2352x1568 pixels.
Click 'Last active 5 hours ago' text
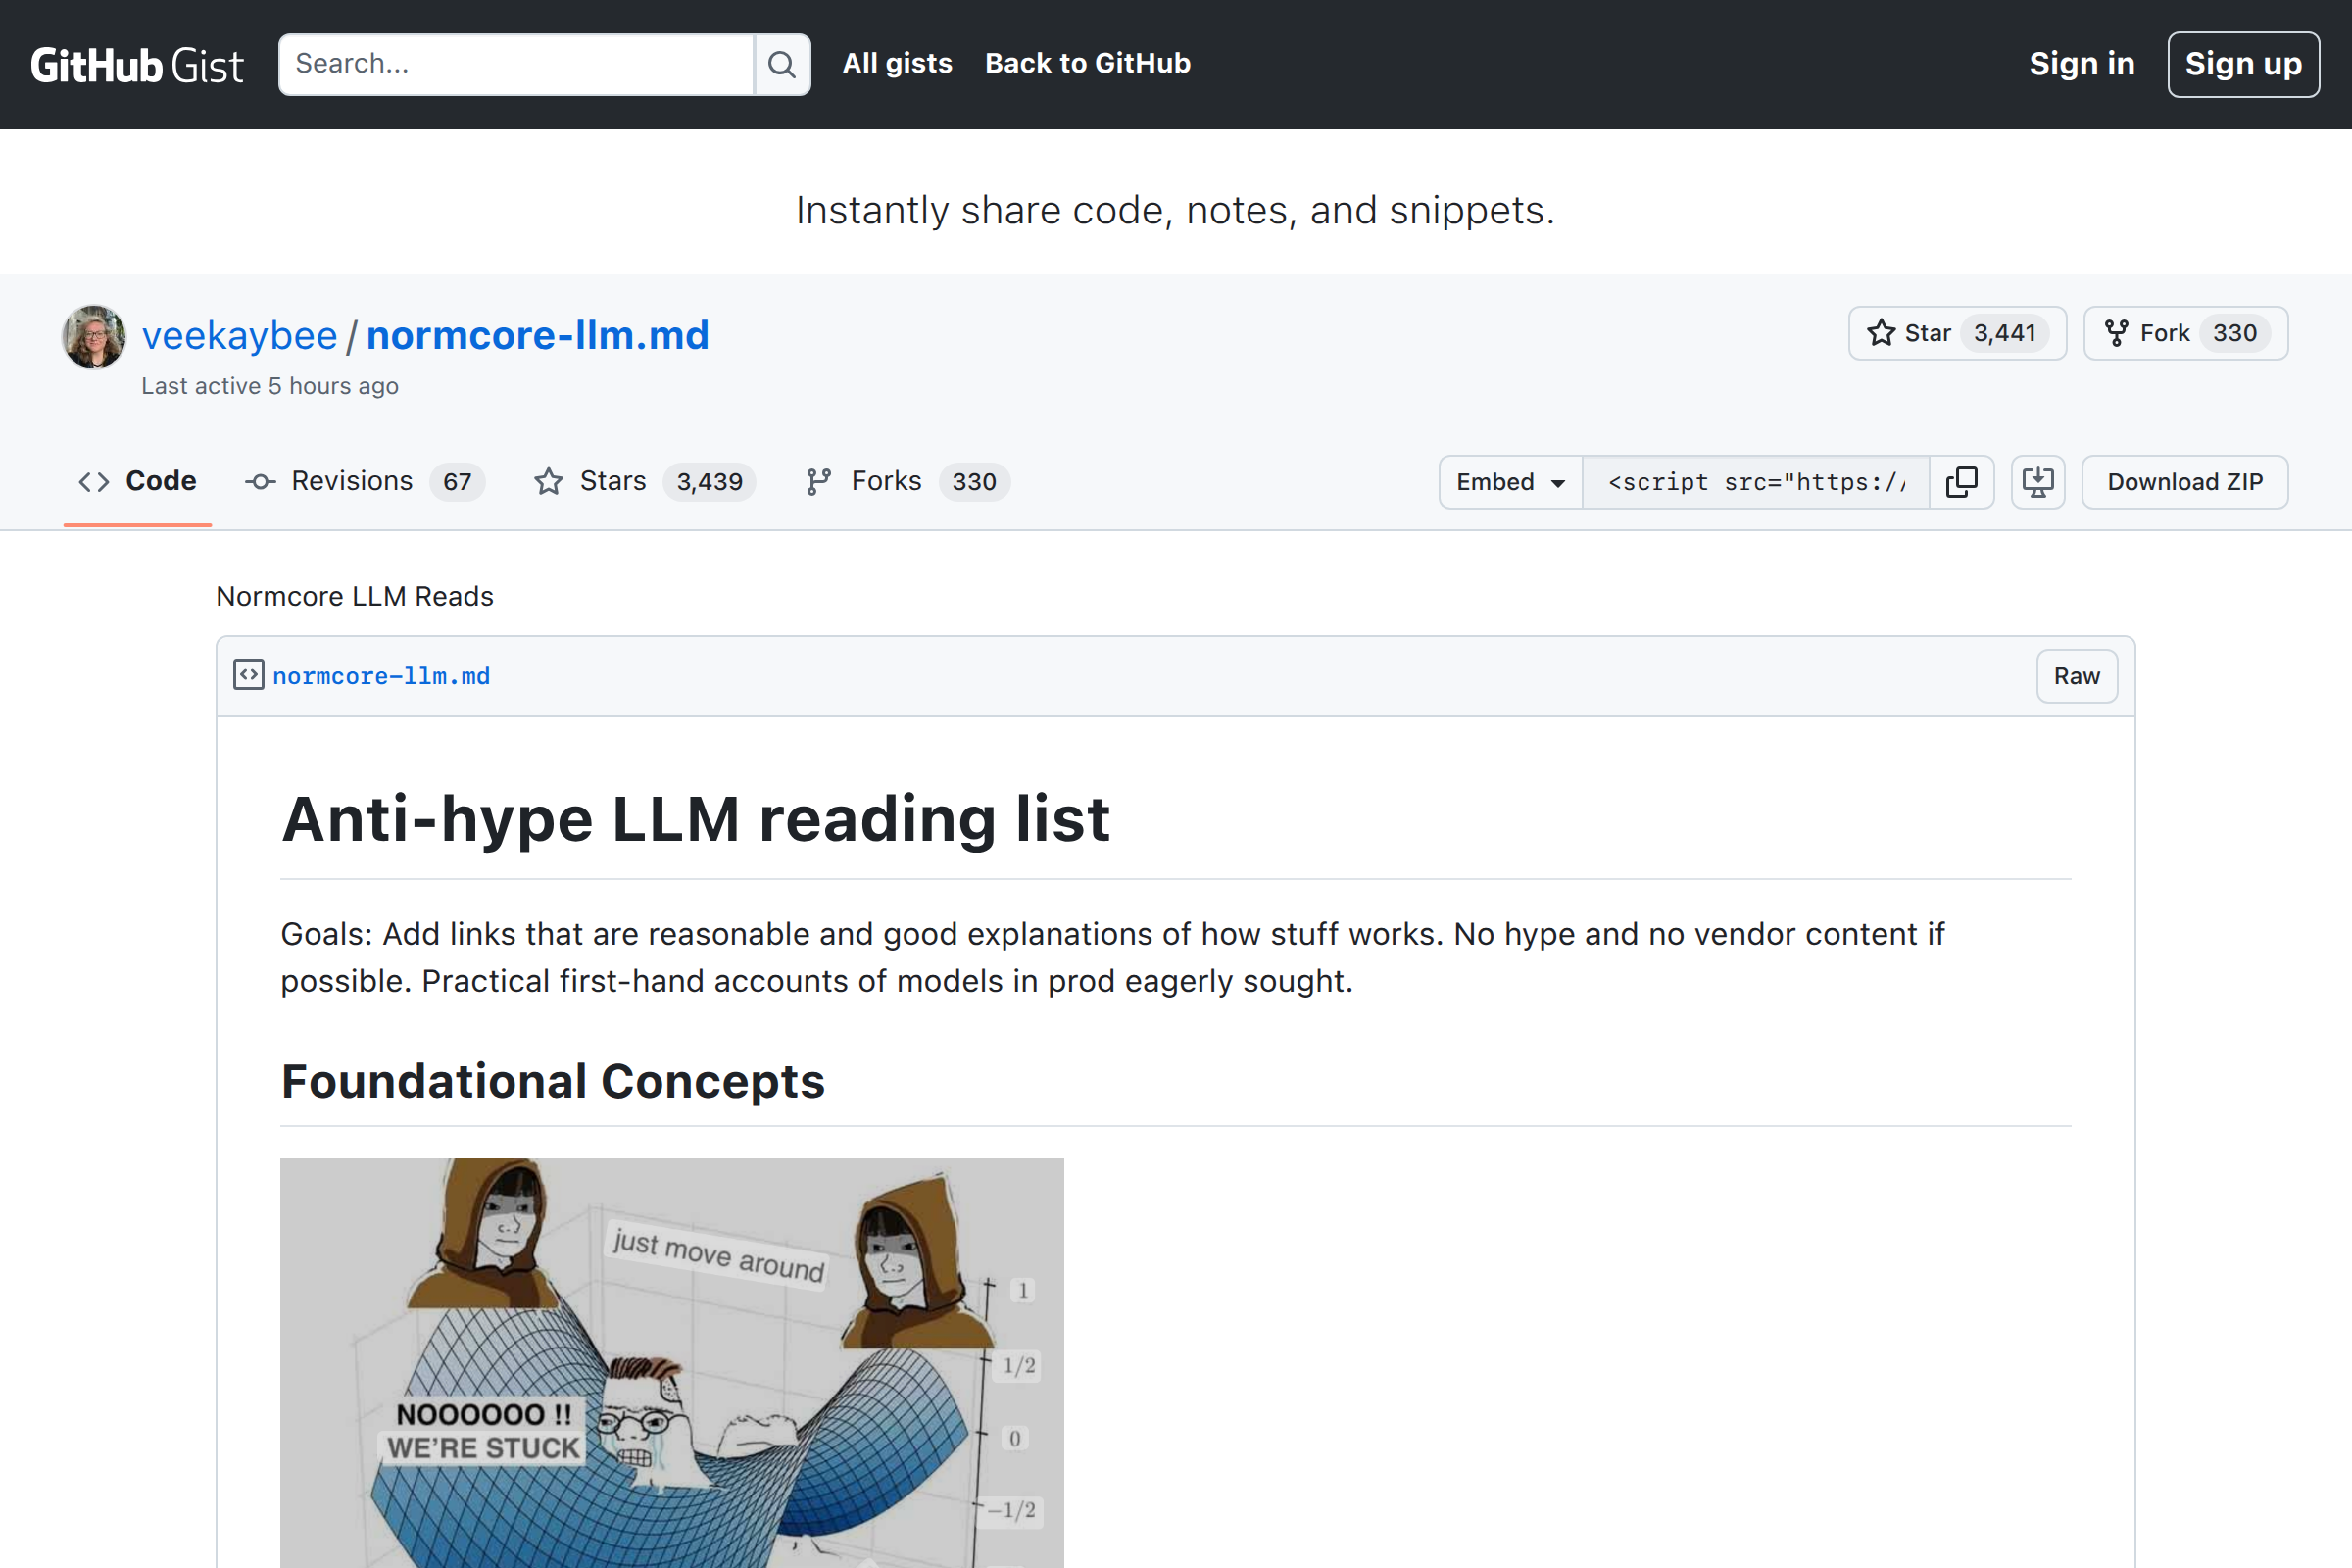(270, 386)
